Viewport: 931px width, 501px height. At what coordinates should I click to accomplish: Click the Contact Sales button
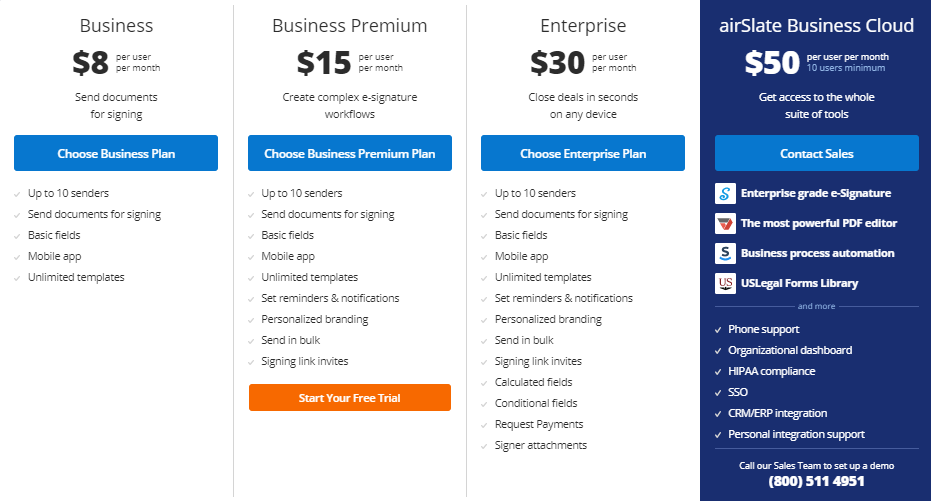(x=816, y=154)
